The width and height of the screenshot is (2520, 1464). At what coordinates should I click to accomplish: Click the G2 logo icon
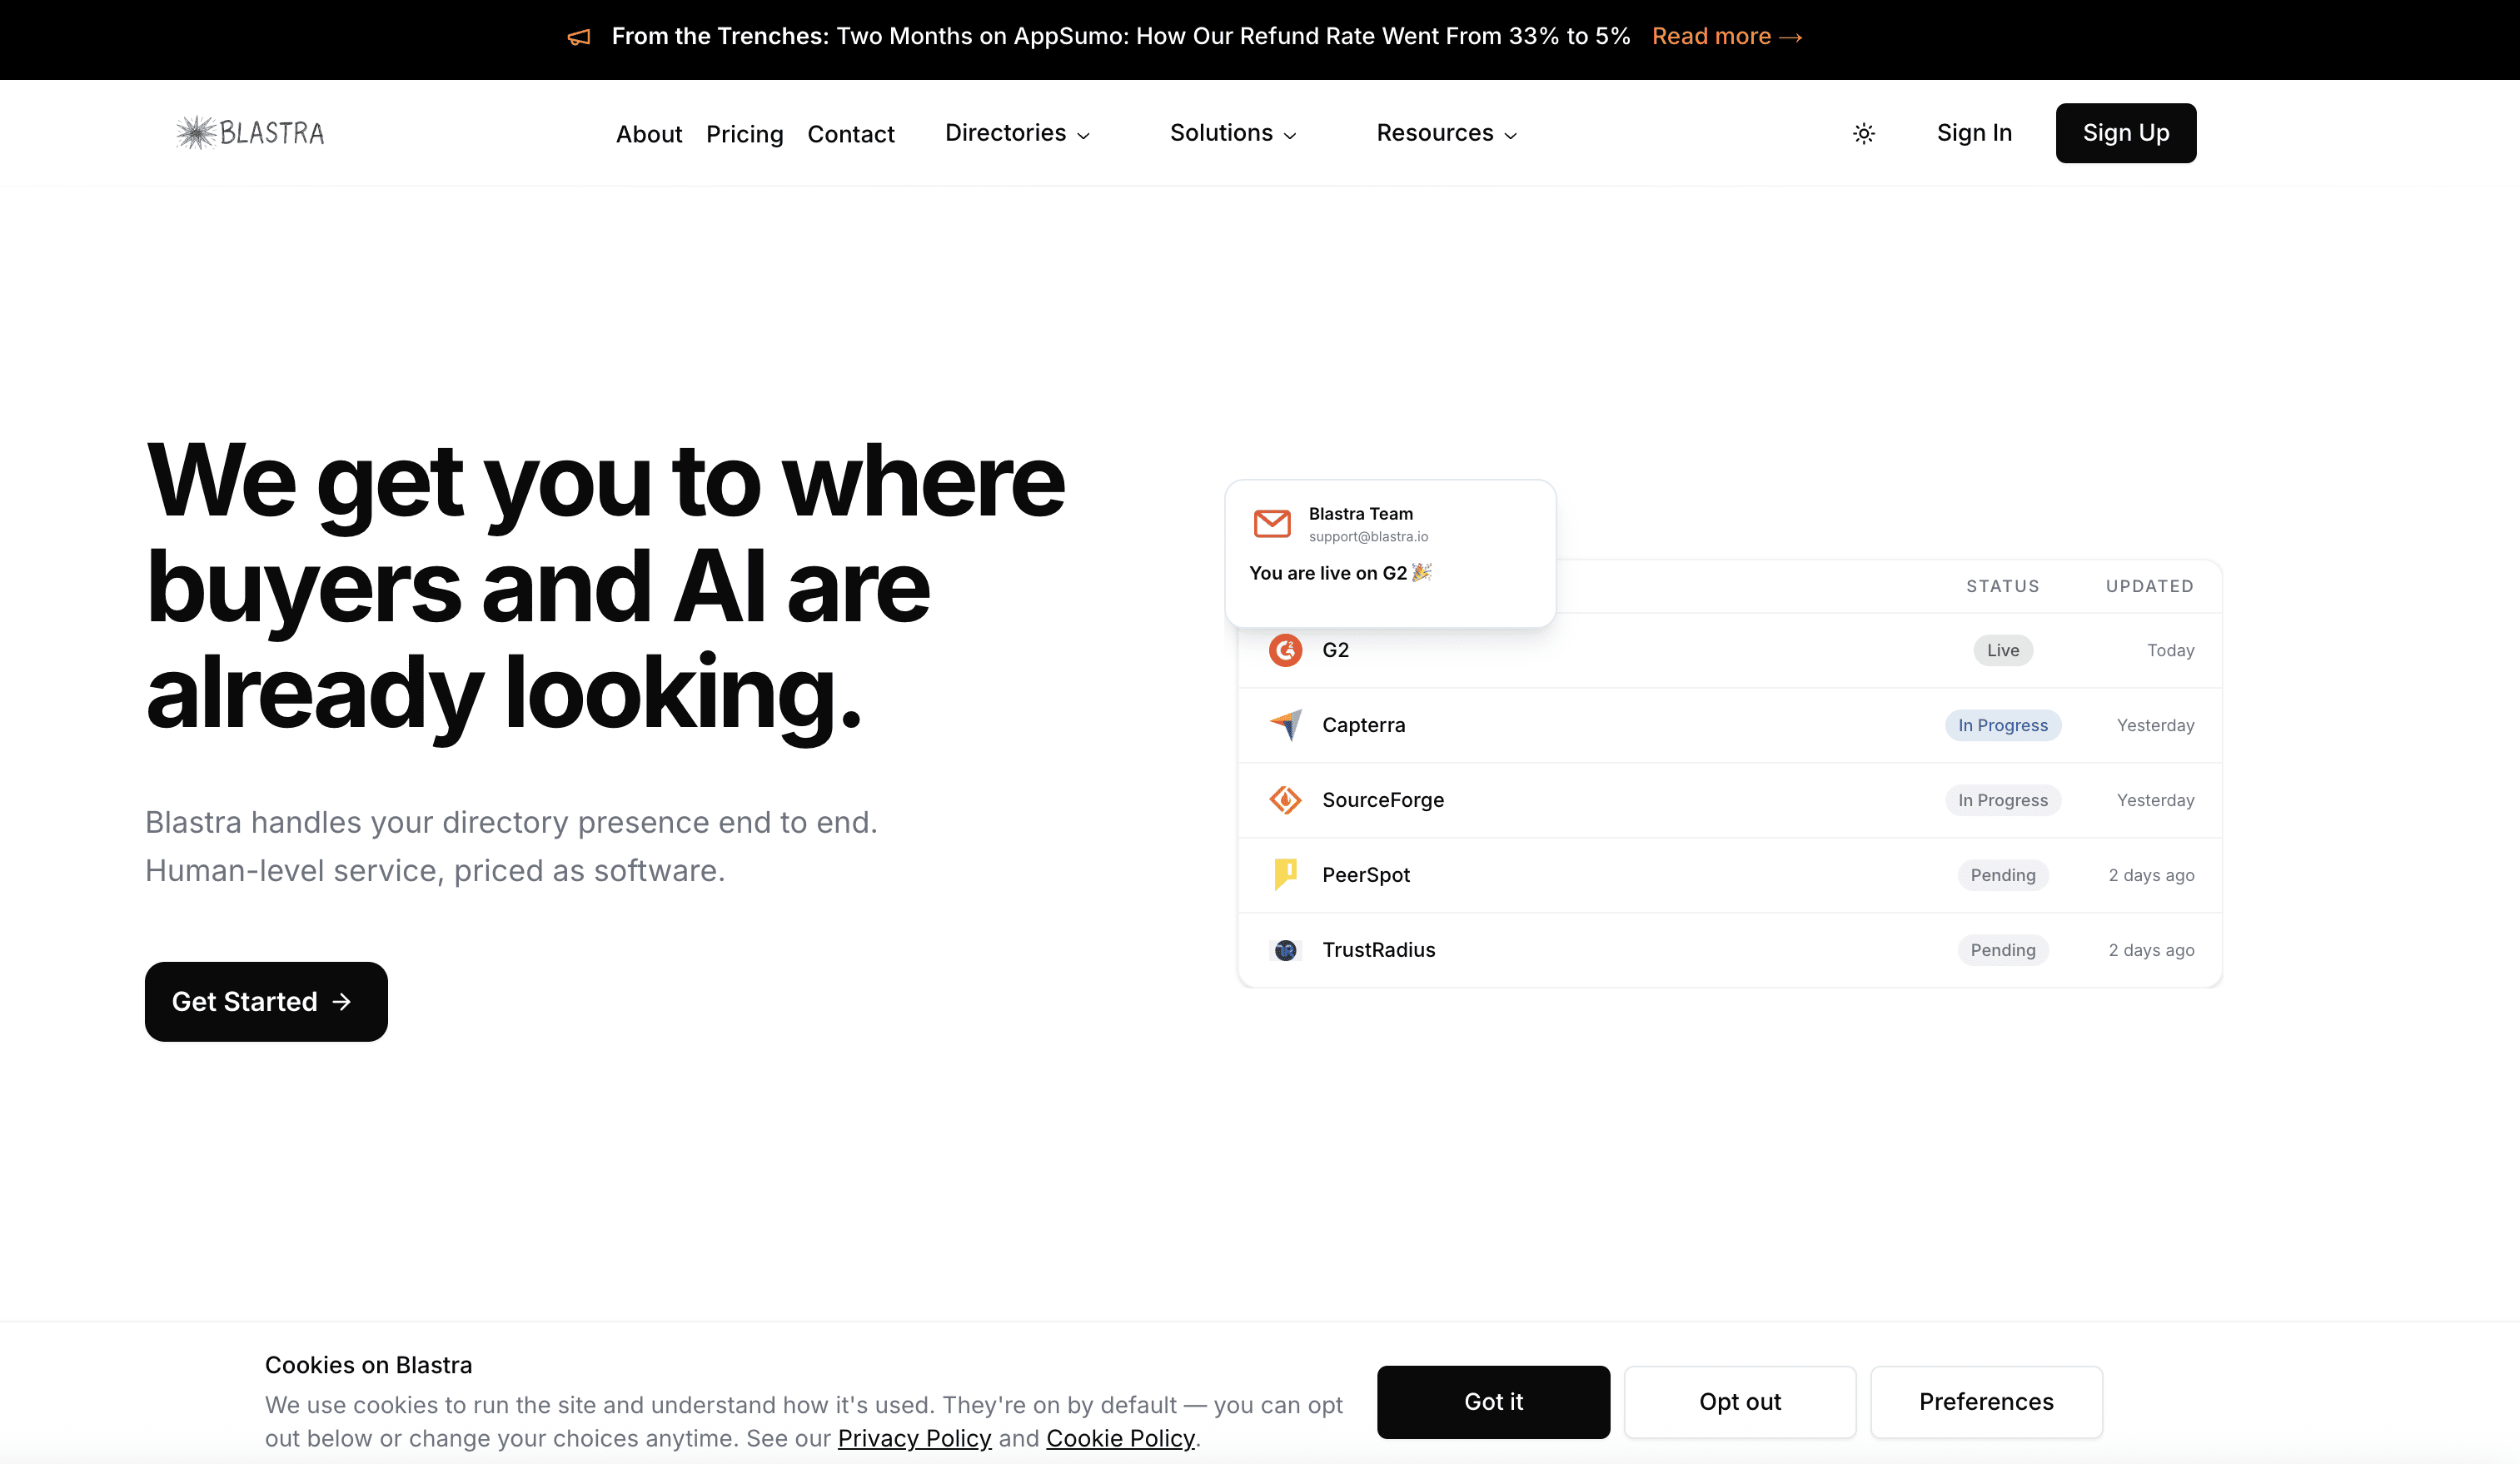pos(1285,650)
